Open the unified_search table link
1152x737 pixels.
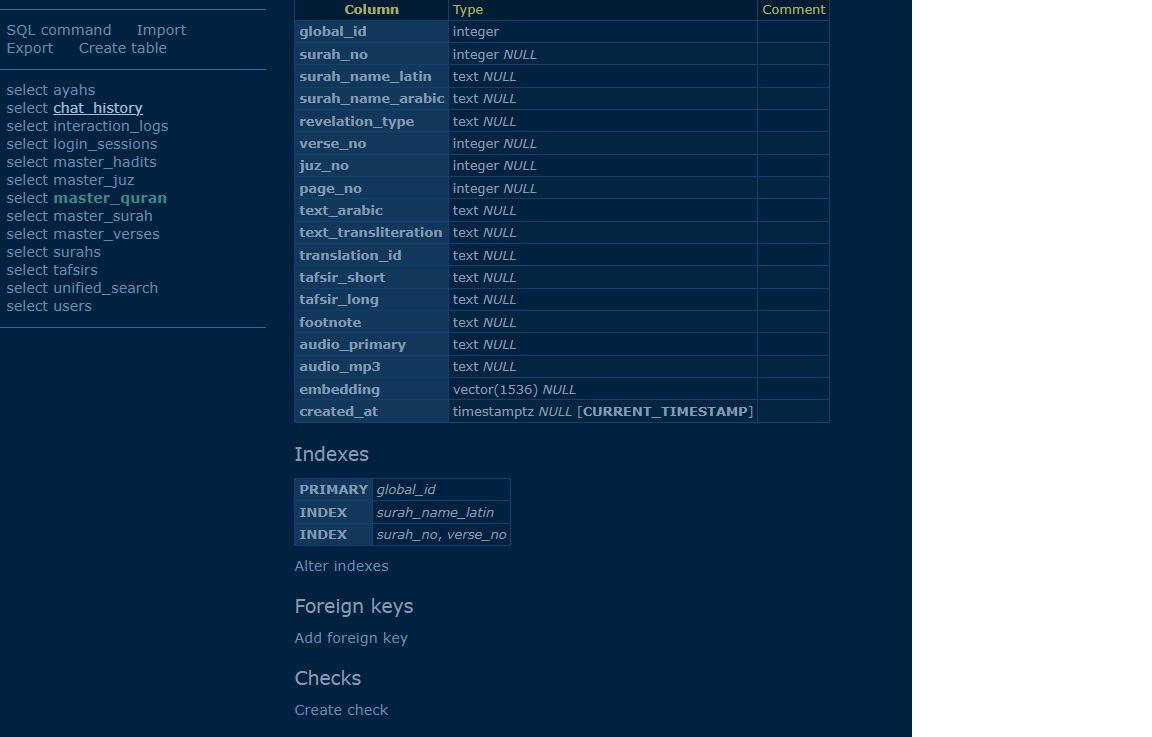(105, 288)
